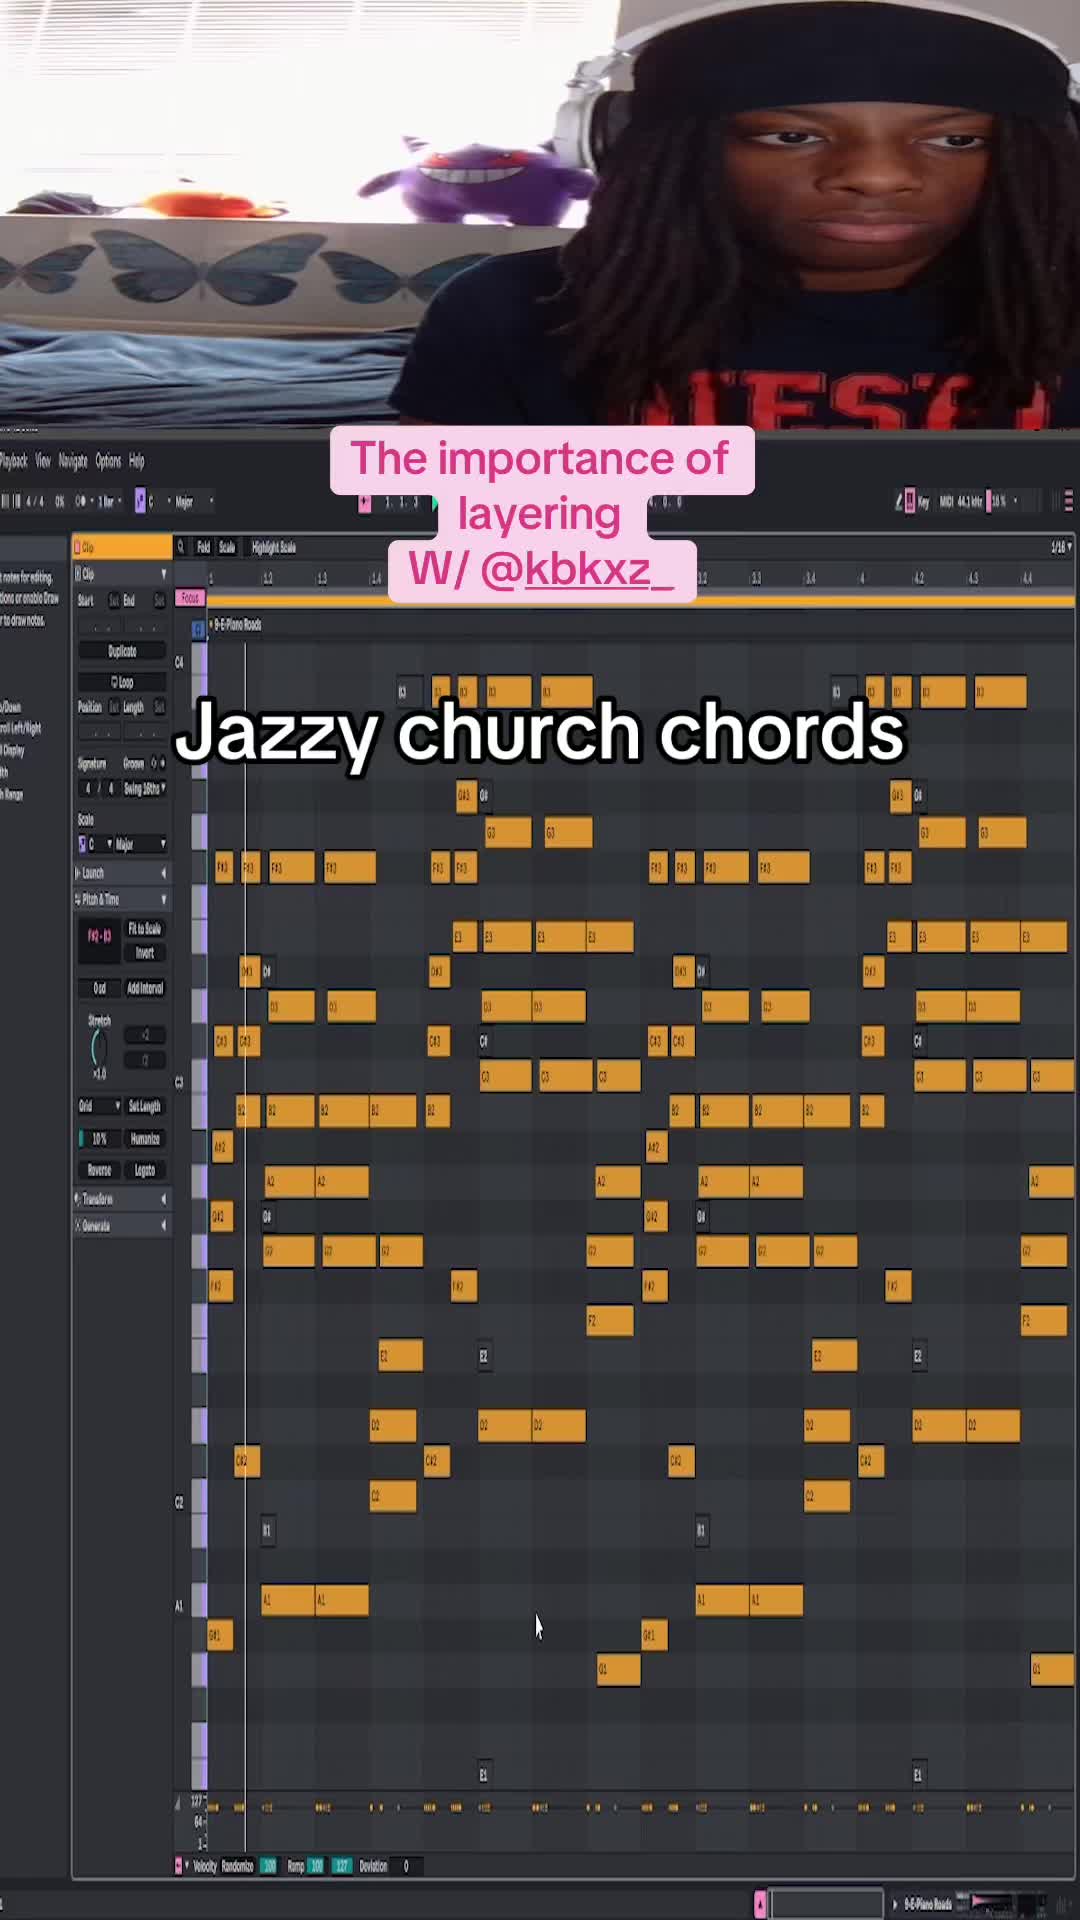Open the Options menu
Image resolution: width=1080 pixels, height=1920 pixels.
108,461
